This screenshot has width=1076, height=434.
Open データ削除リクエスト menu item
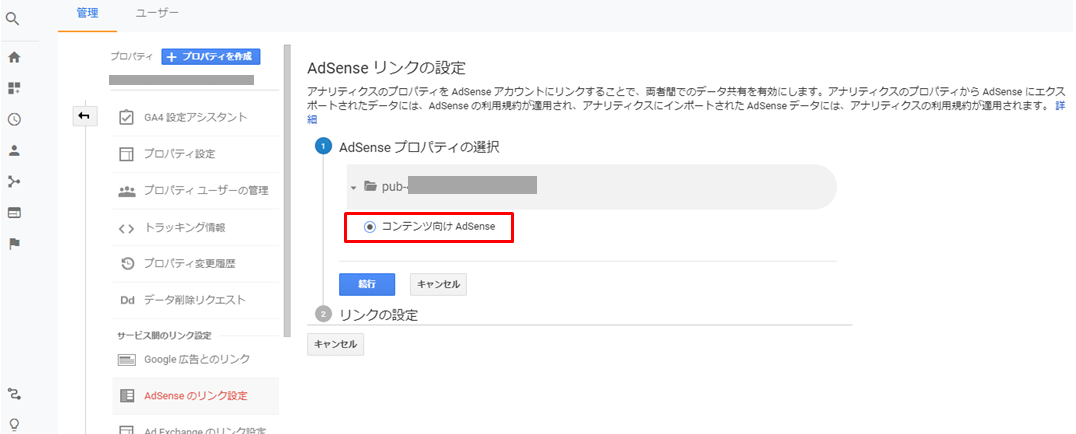pyautogui.click(x=196, y=300)
